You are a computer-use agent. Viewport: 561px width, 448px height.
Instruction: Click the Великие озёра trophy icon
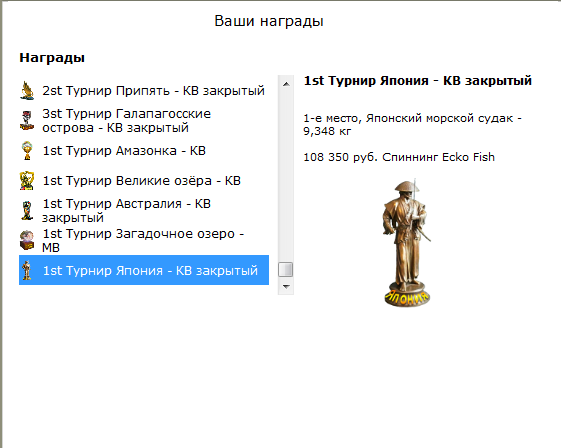coord(27,181)
